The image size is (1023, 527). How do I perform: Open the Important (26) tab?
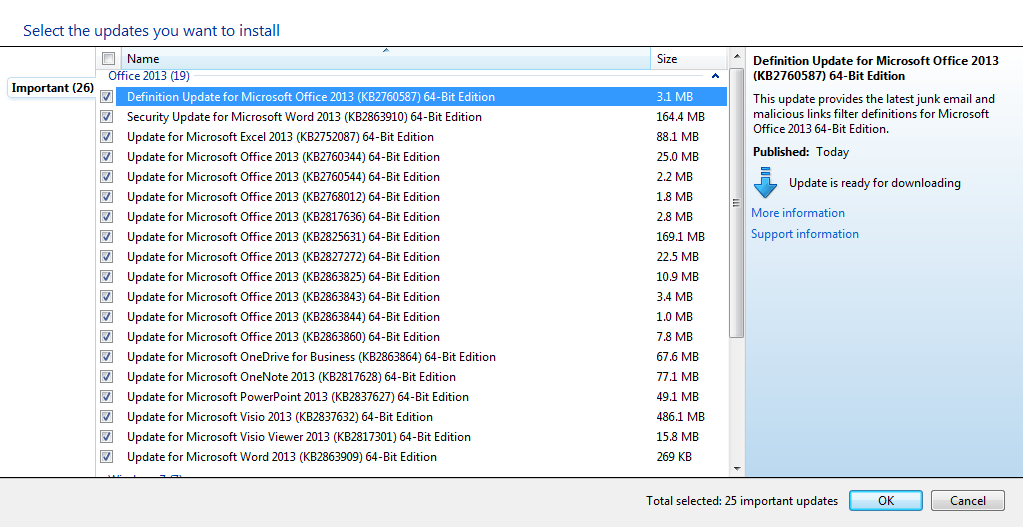tap(52, 88)
